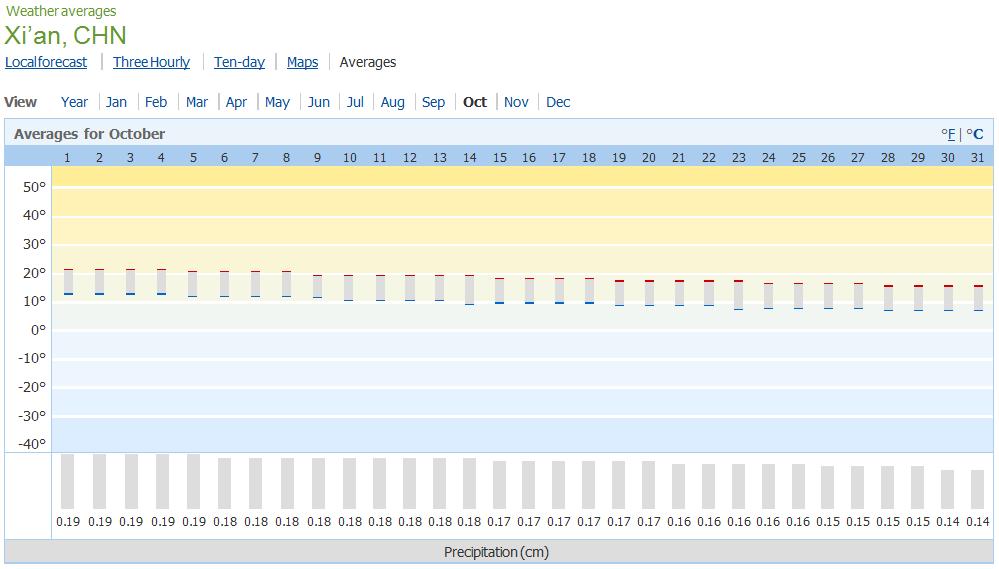Open the Local forecast link
This screenshot has height=569, width=999.
[x=46, y=62]
